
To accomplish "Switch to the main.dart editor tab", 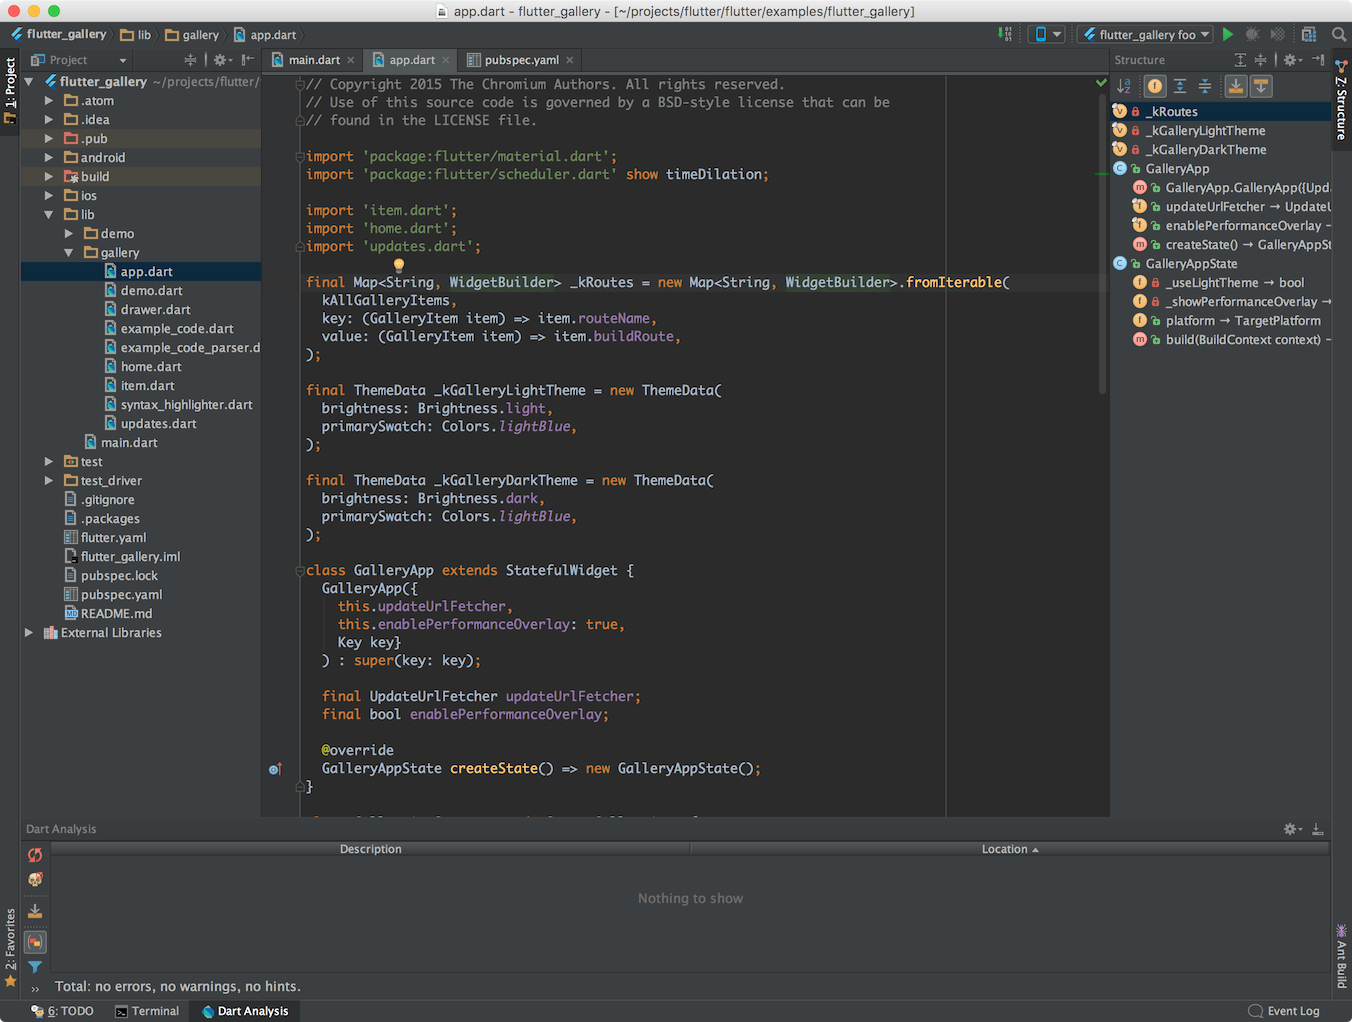I will [313, 60].
